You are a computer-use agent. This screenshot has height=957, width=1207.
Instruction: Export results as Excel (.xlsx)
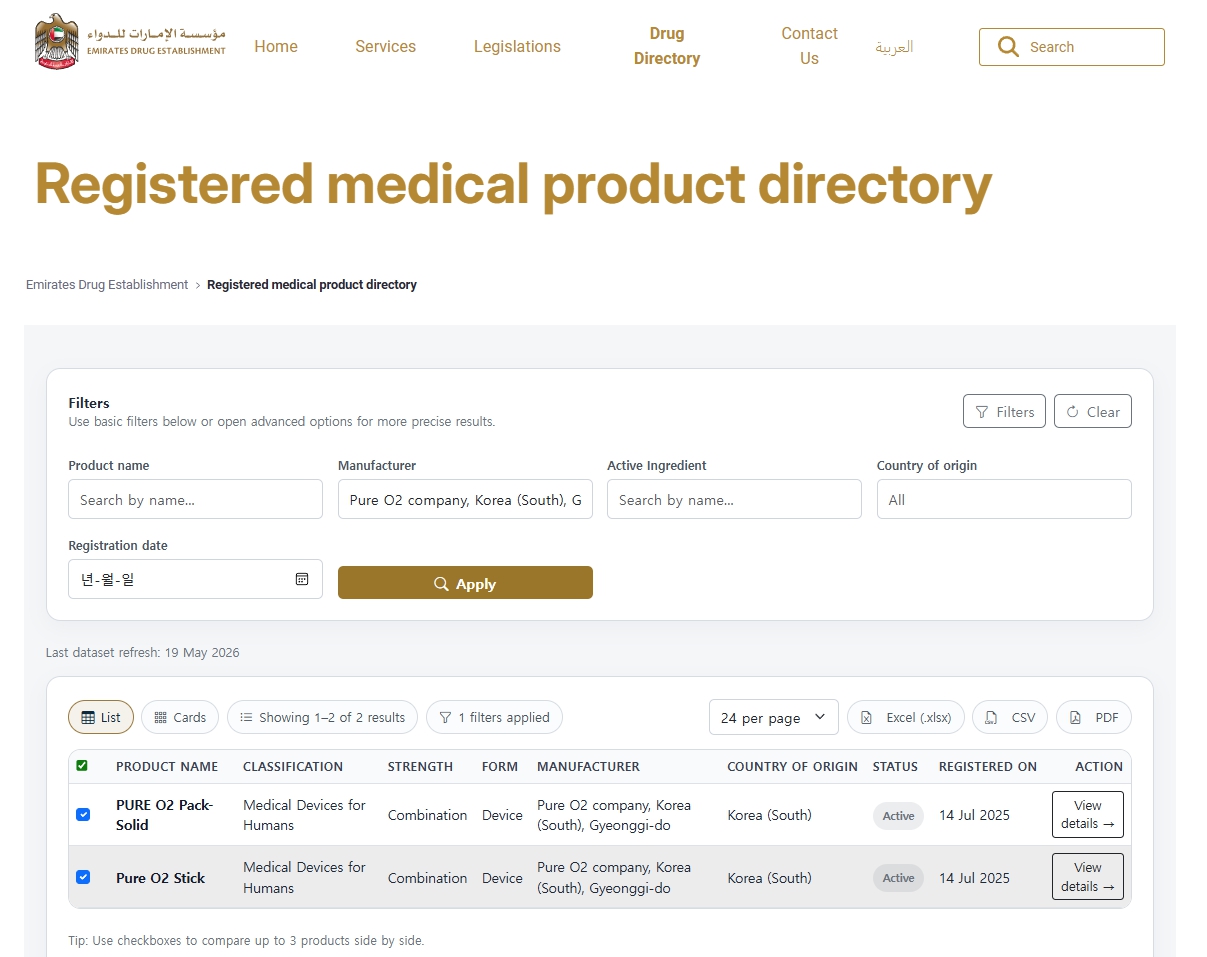coord(906,717)
